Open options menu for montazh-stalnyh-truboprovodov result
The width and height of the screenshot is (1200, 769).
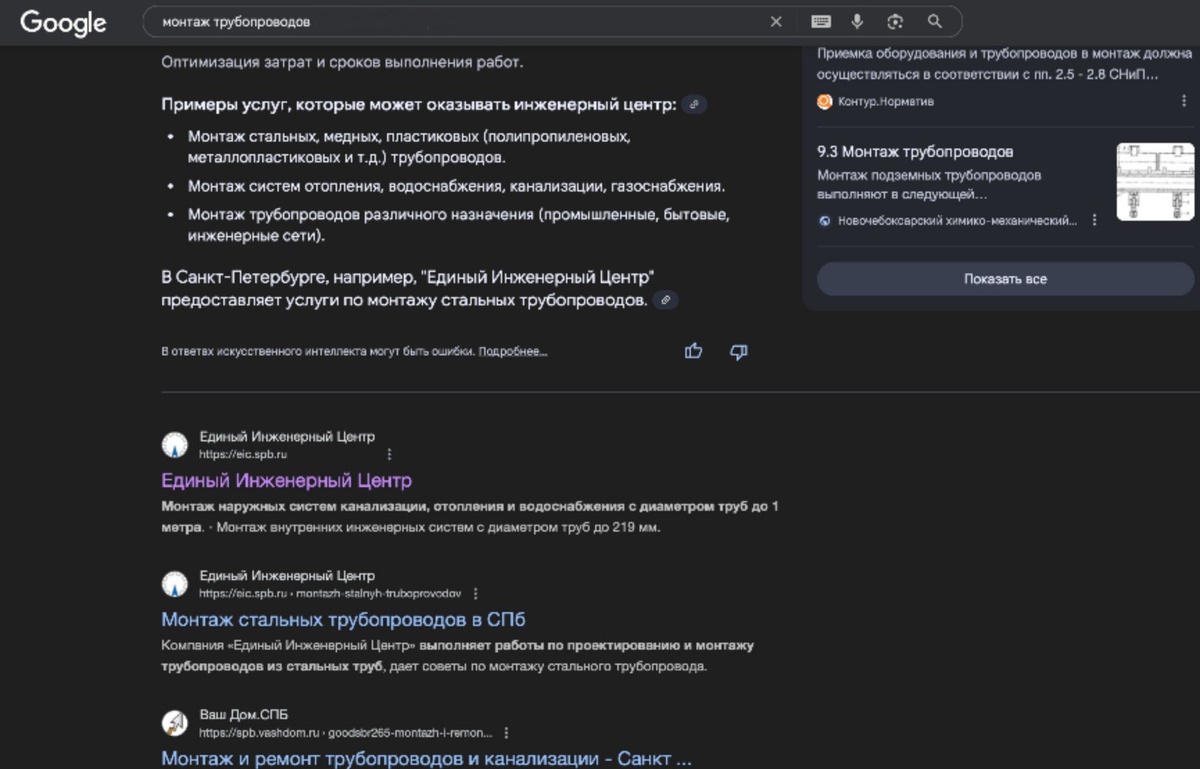(476, 593)
